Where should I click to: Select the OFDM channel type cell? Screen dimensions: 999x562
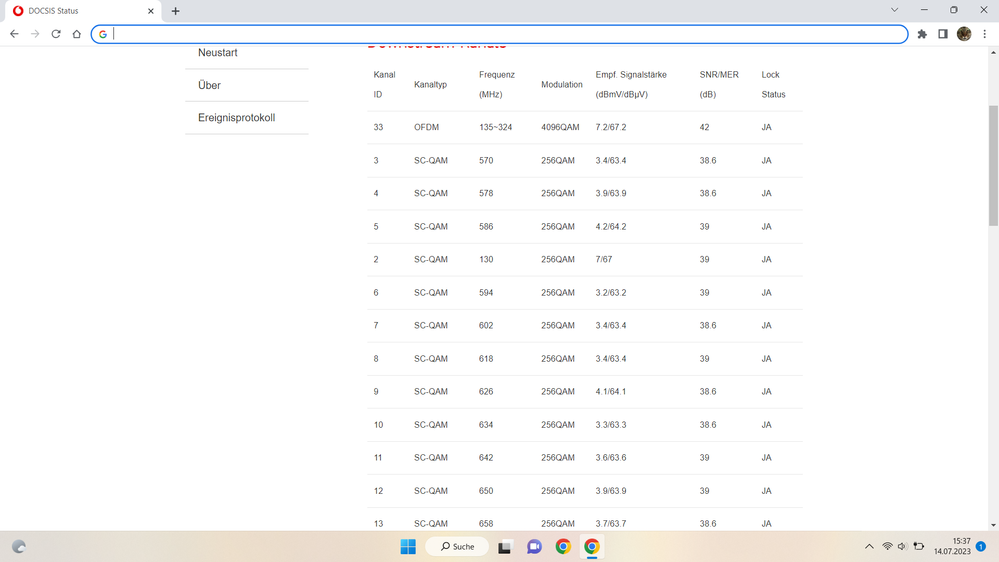point(426,127)
